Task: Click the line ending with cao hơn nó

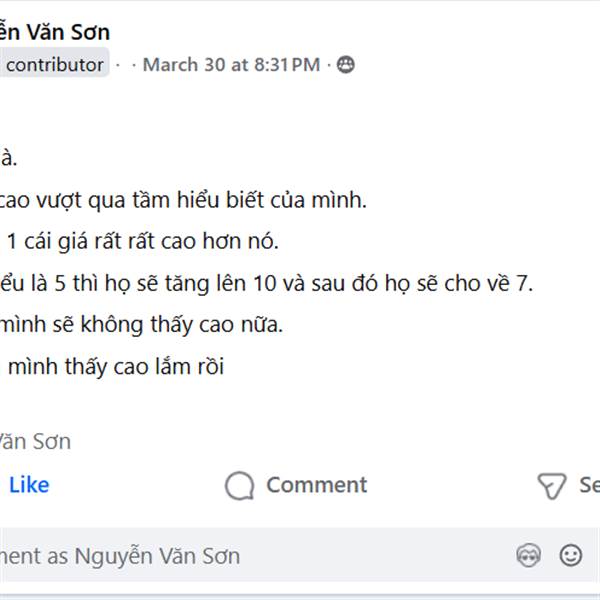Action: (x=140, y=241)
